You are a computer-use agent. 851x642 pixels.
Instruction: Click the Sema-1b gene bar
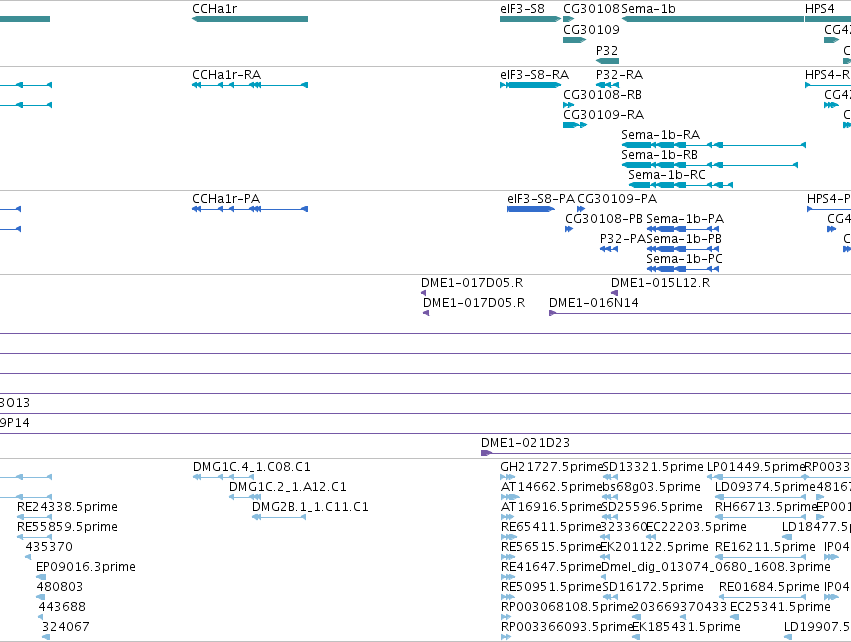point(713,19)
